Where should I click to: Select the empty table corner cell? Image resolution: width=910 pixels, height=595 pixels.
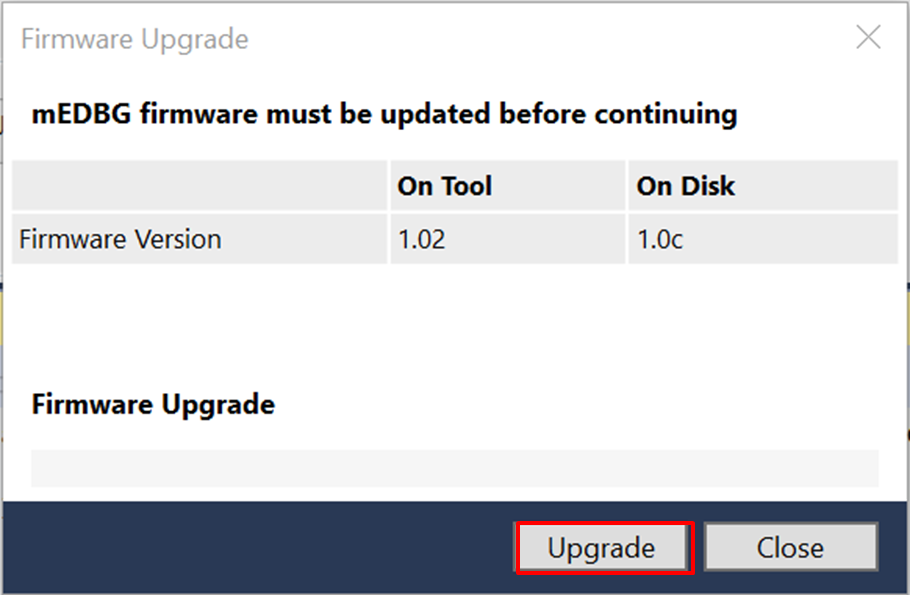[200, 186]
